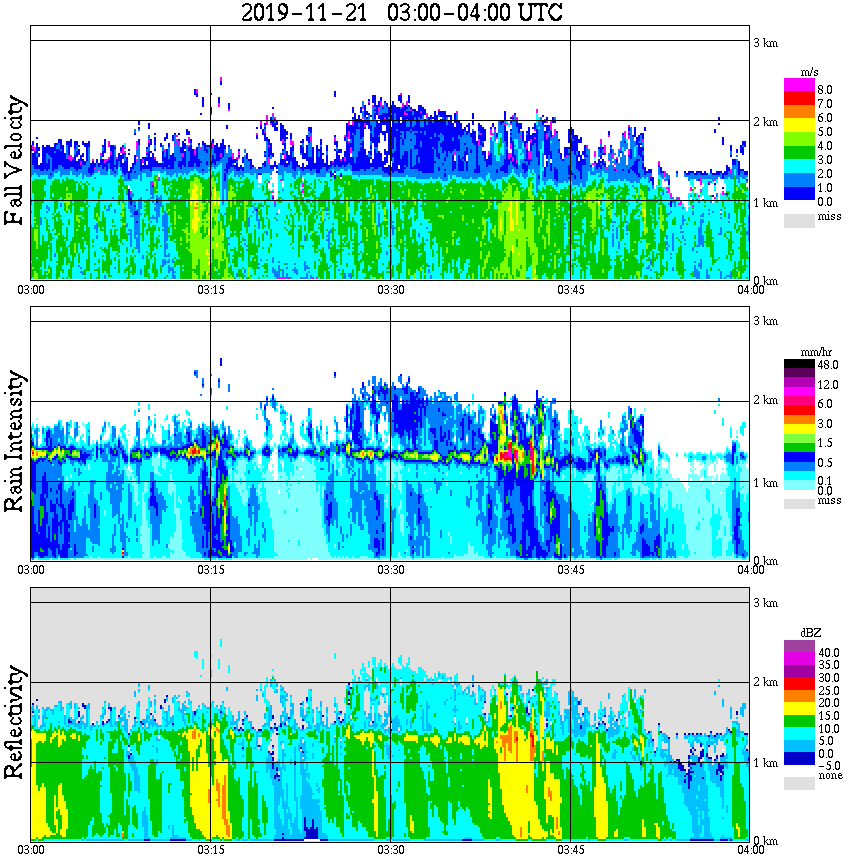Image resolution: width=850 pixels, height=868 pixels.
Task: Click the "dBZ" unit label of the legend
Action: click(x=810, y=632)
